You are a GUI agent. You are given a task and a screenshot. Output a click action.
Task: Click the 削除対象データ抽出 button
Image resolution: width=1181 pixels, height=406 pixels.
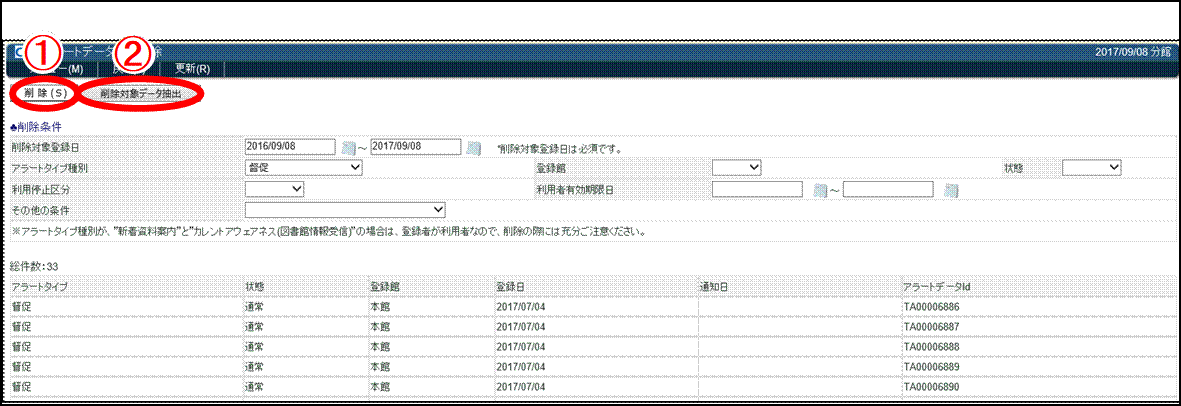141,94
